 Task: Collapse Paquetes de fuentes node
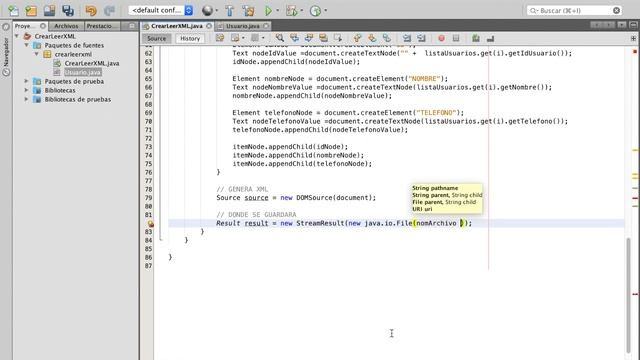pos(27,45)
